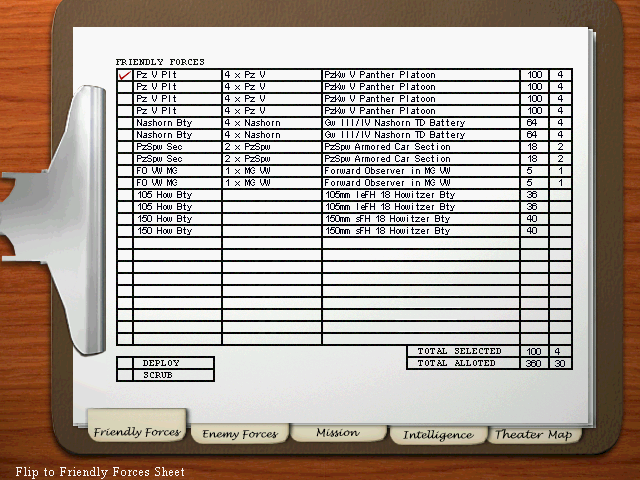Click the second FO VW MG name cell
The image size is (640, 480).
tap(177, 182)
